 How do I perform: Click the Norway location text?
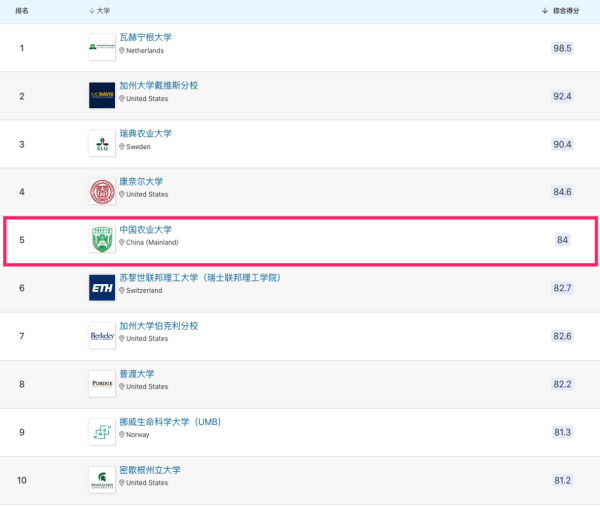click(138, 435)
